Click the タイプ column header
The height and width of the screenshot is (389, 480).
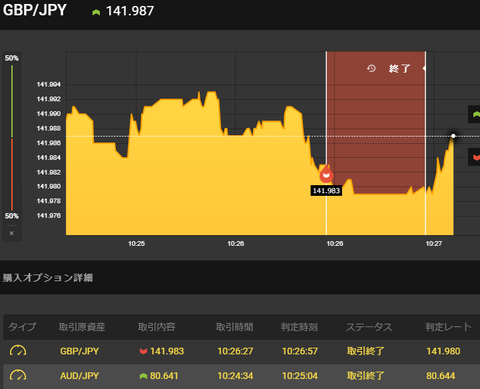point(22,327)
